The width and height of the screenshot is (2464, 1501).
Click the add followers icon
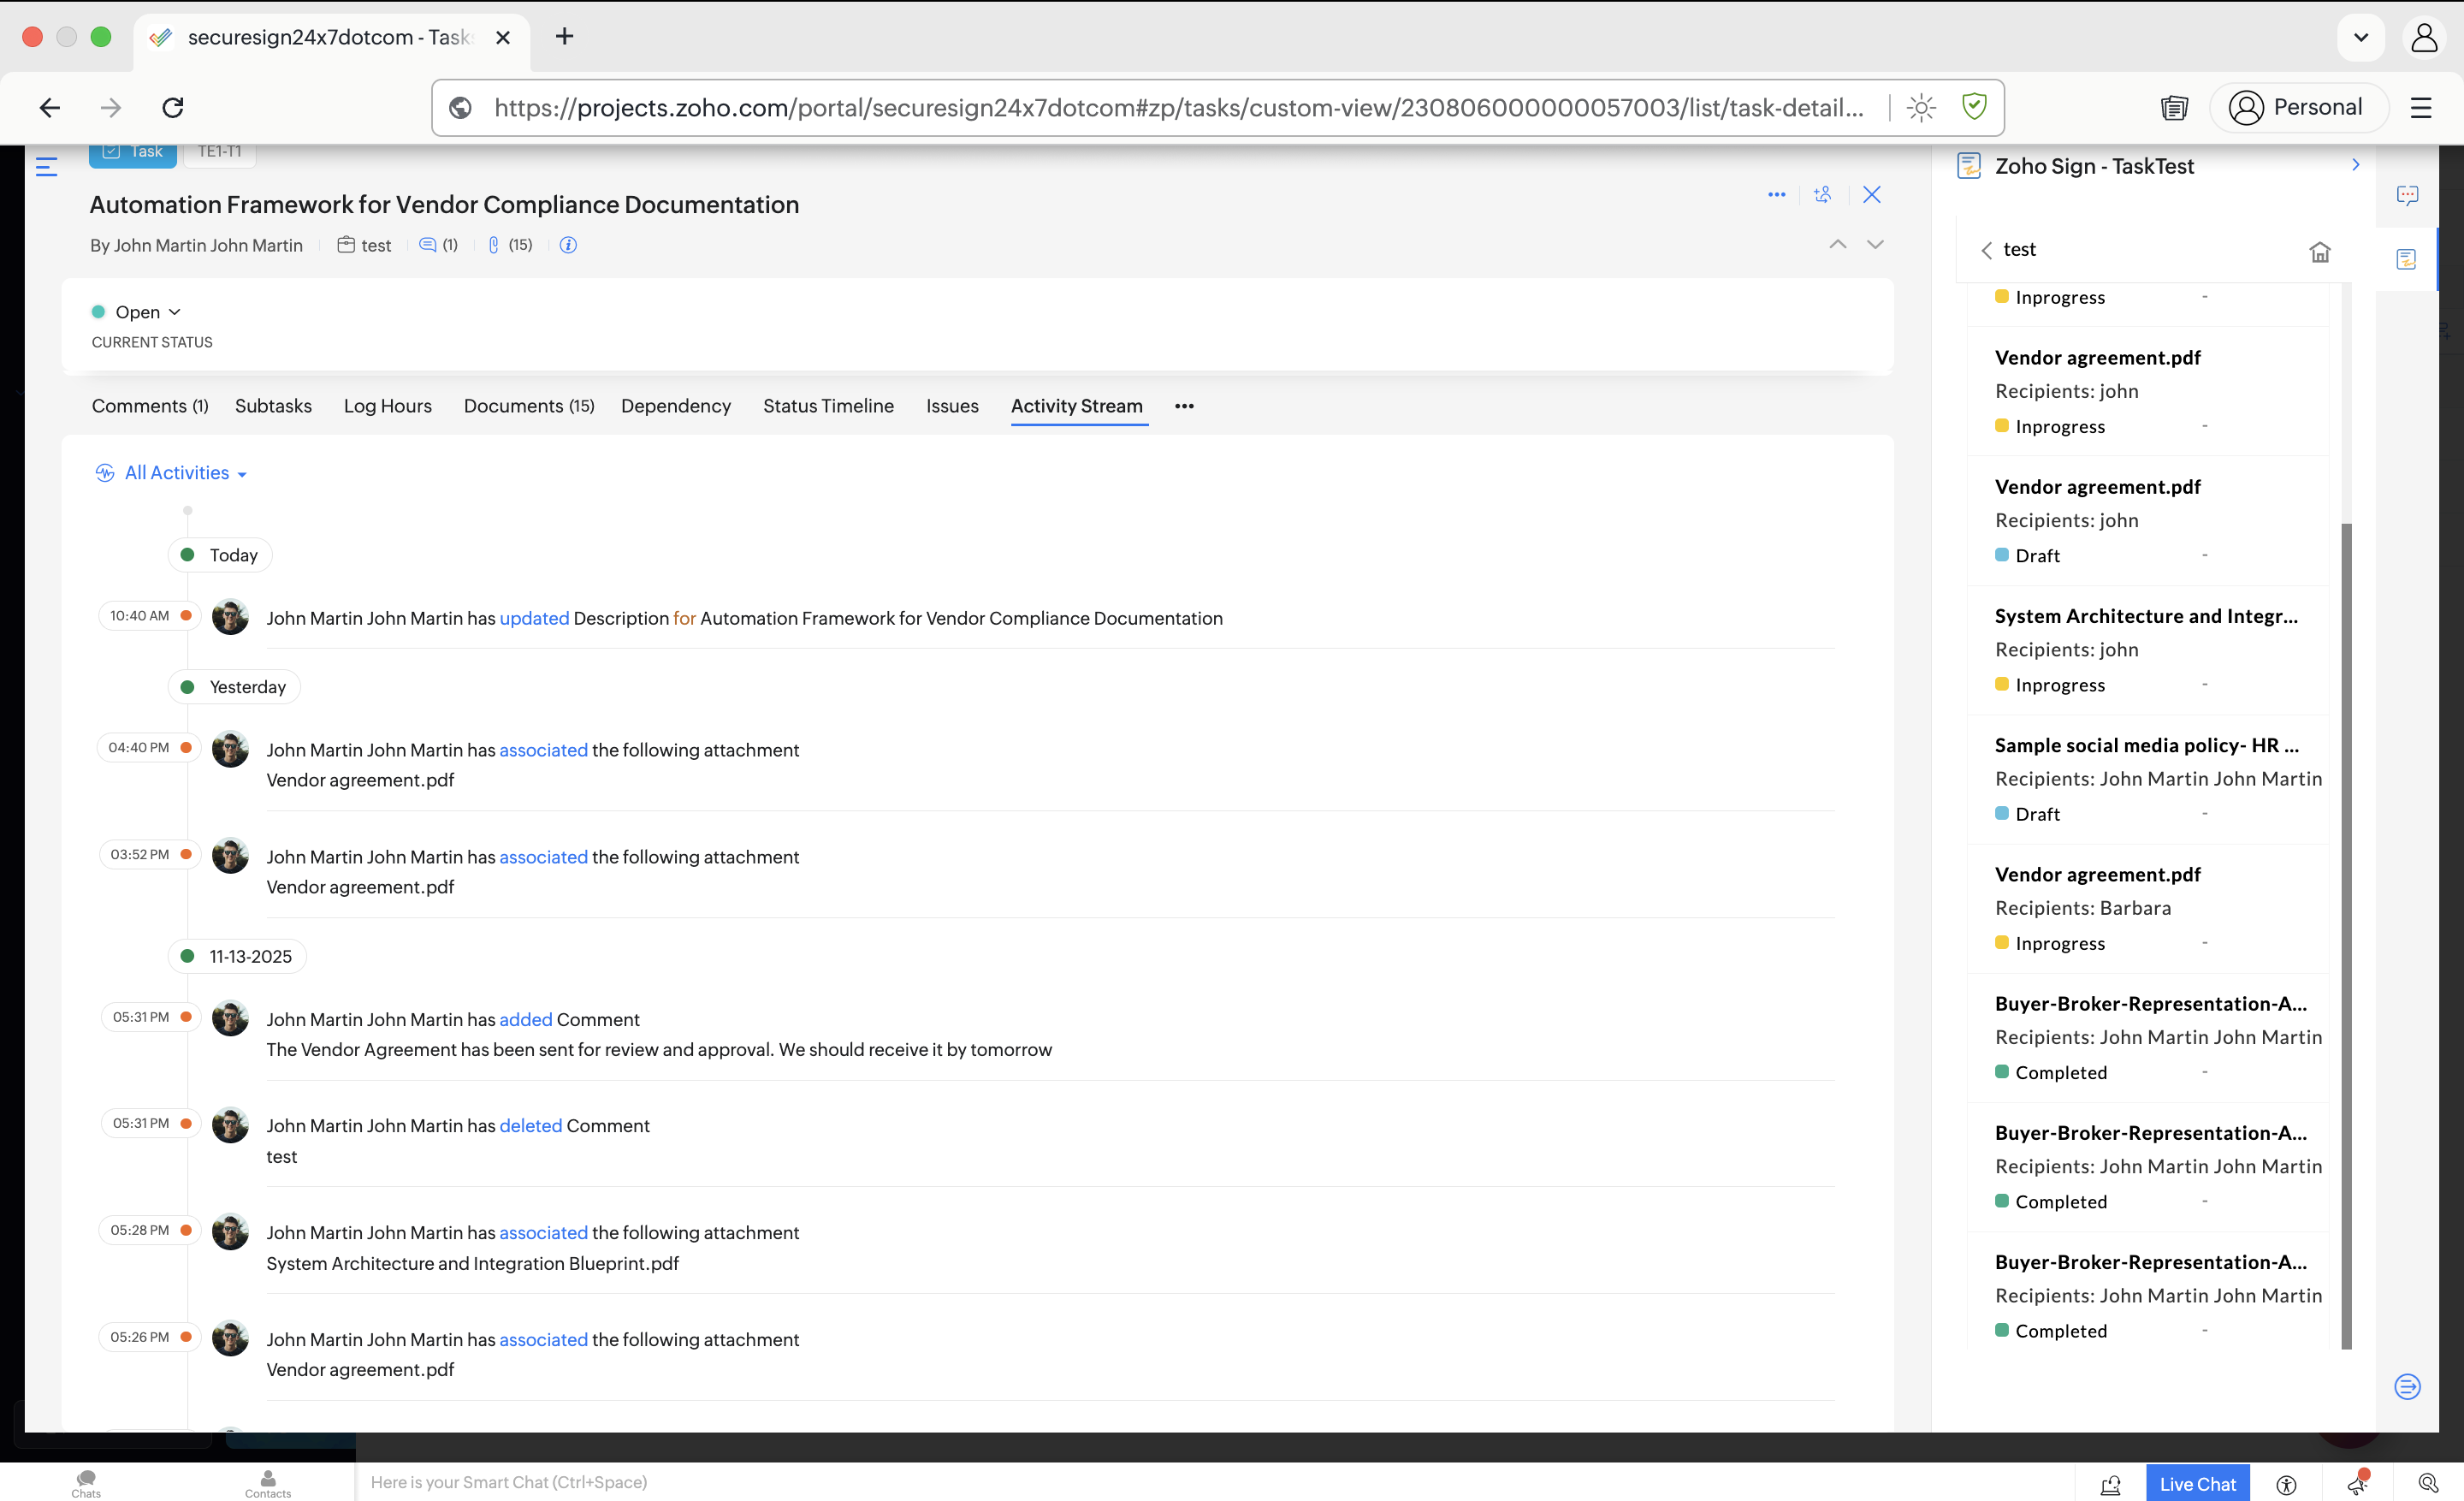coord(1823,195)
